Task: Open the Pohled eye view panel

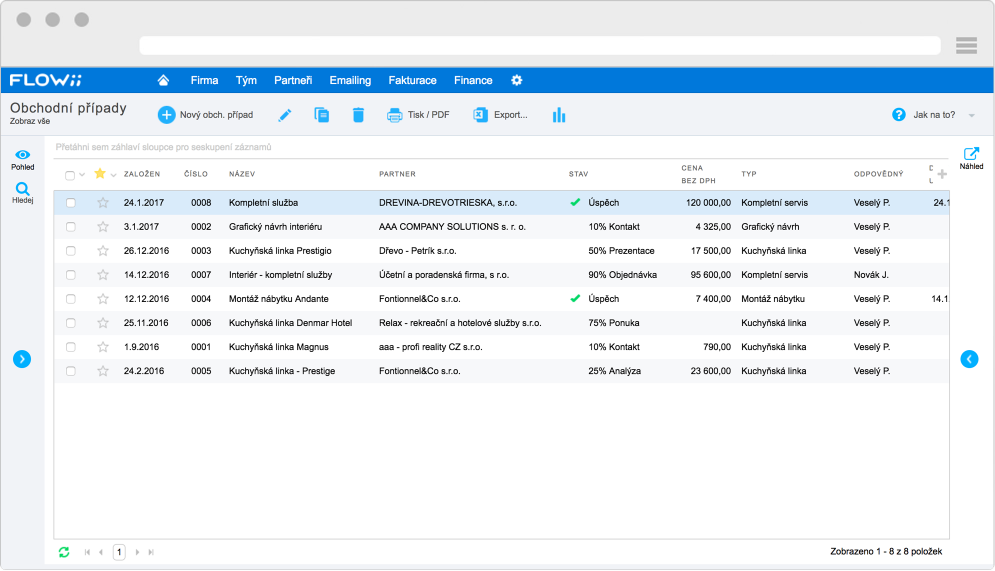Action: (x=22, y=160)
